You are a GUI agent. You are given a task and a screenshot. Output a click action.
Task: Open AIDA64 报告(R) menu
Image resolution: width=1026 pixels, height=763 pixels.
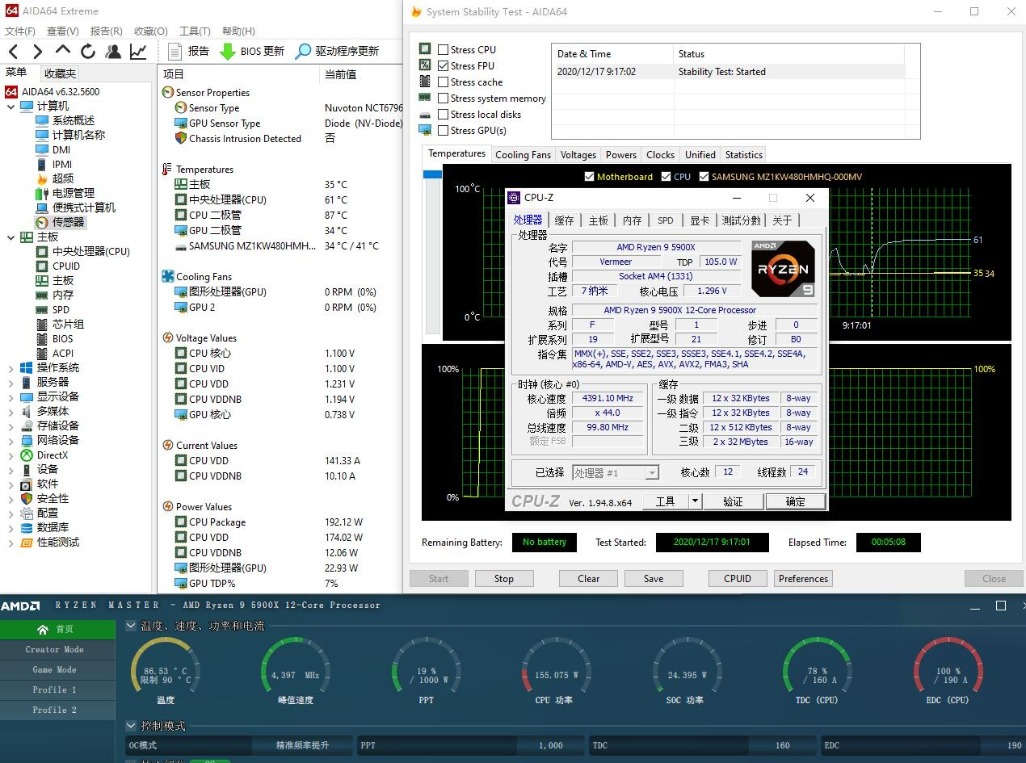coord(106,31)
